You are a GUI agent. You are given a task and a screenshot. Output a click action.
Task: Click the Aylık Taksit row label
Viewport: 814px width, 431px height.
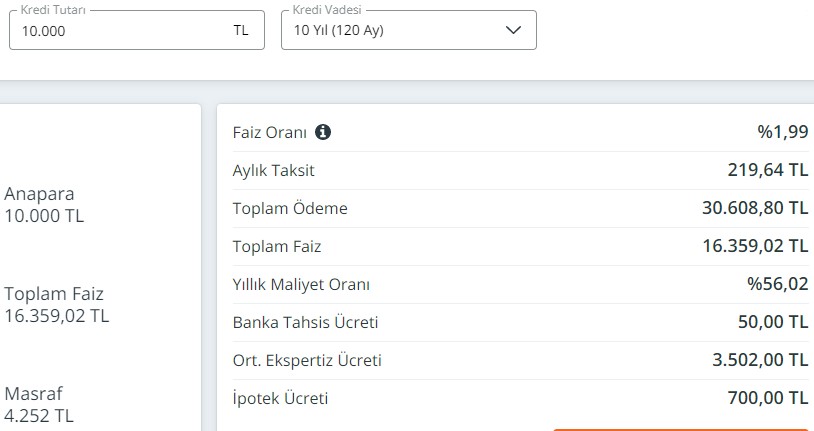274,170
